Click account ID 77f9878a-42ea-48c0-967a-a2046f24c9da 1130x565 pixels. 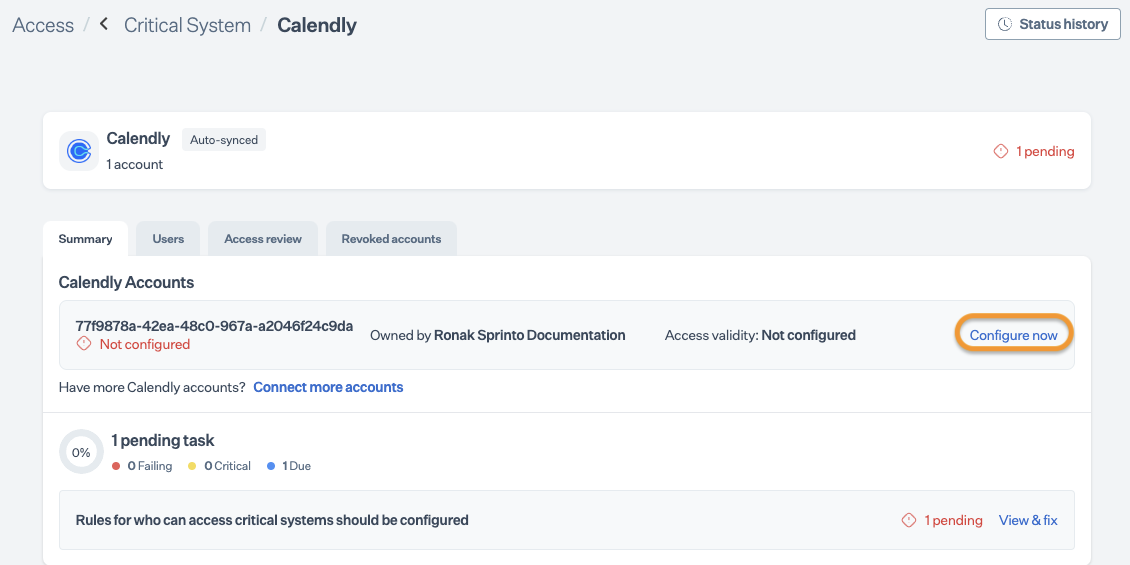coord(214,326)
